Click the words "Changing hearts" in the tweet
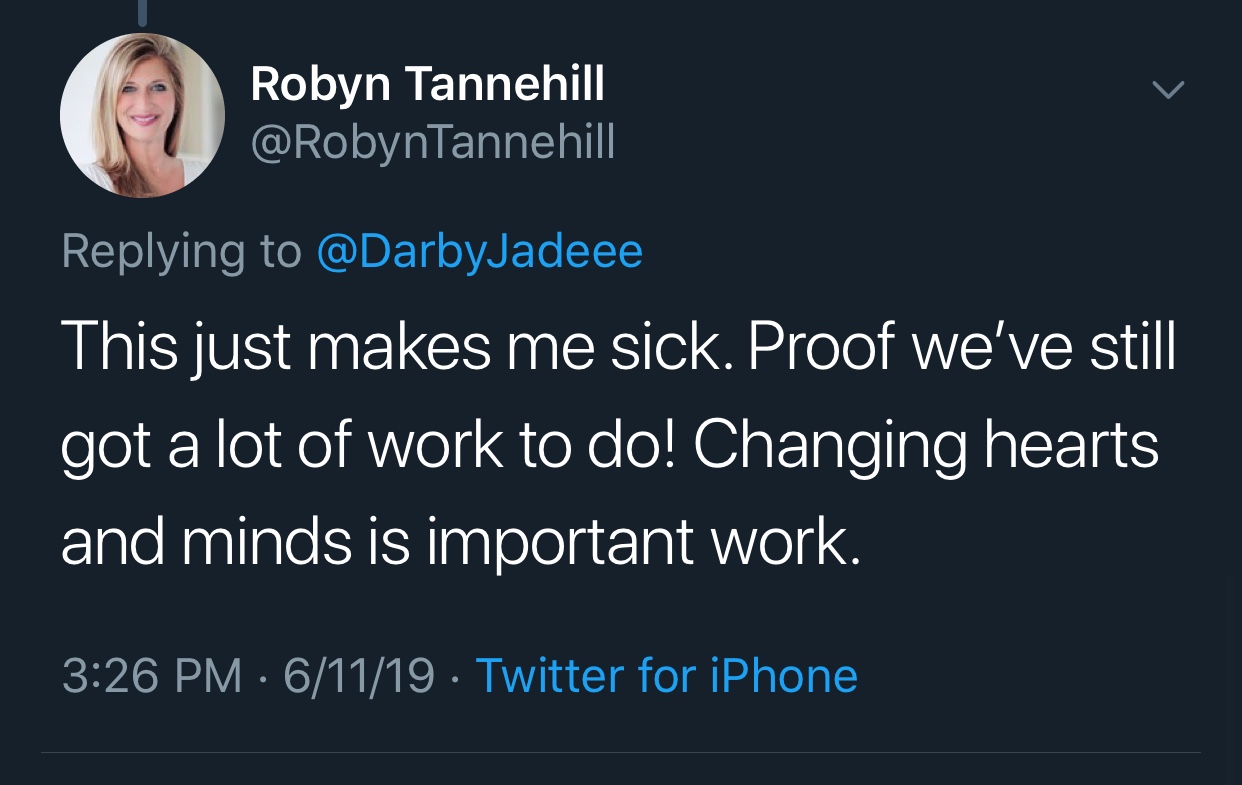This screenshot has height=785, width=1242. coord(926,444)
